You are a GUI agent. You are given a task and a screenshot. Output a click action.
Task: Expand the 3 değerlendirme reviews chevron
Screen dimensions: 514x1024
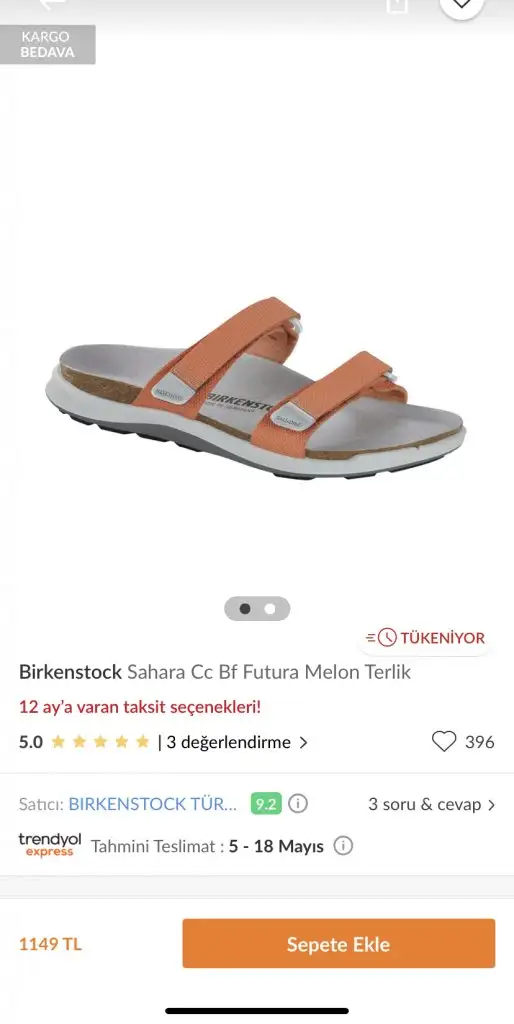point(303,743)
